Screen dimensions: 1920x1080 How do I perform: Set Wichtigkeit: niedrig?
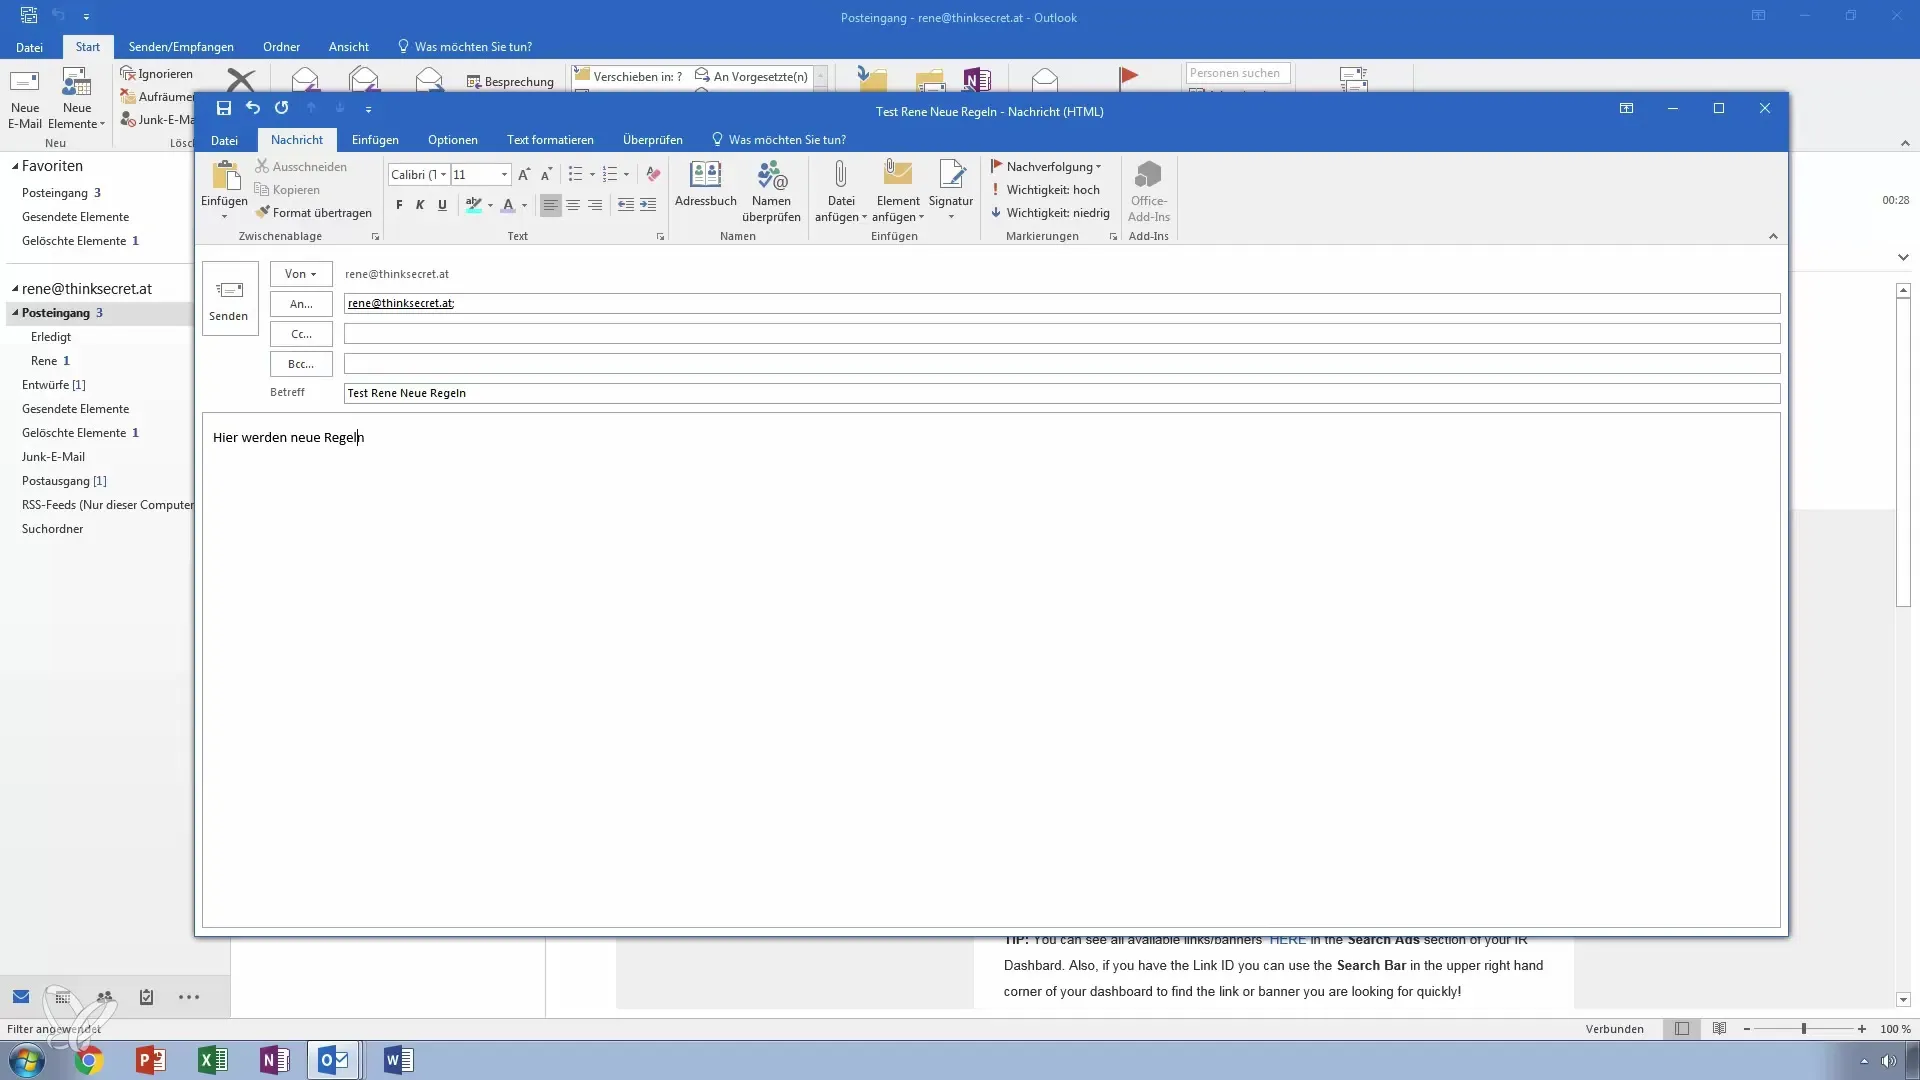click(x=1050, y=213)
